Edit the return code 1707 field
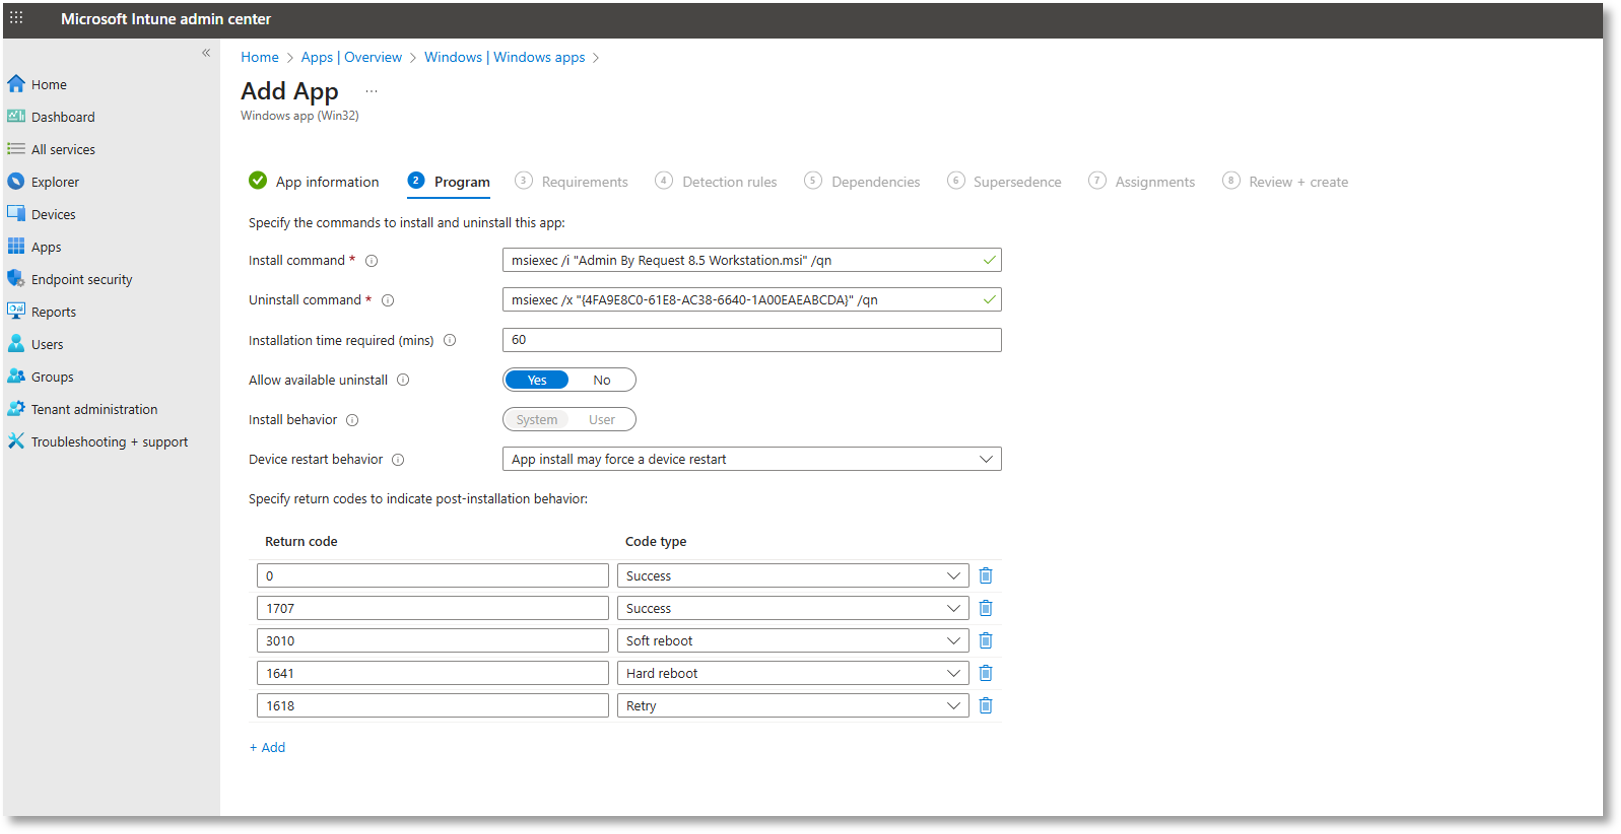The width and height of the screenshot is (1621, 834). point(433,608)
